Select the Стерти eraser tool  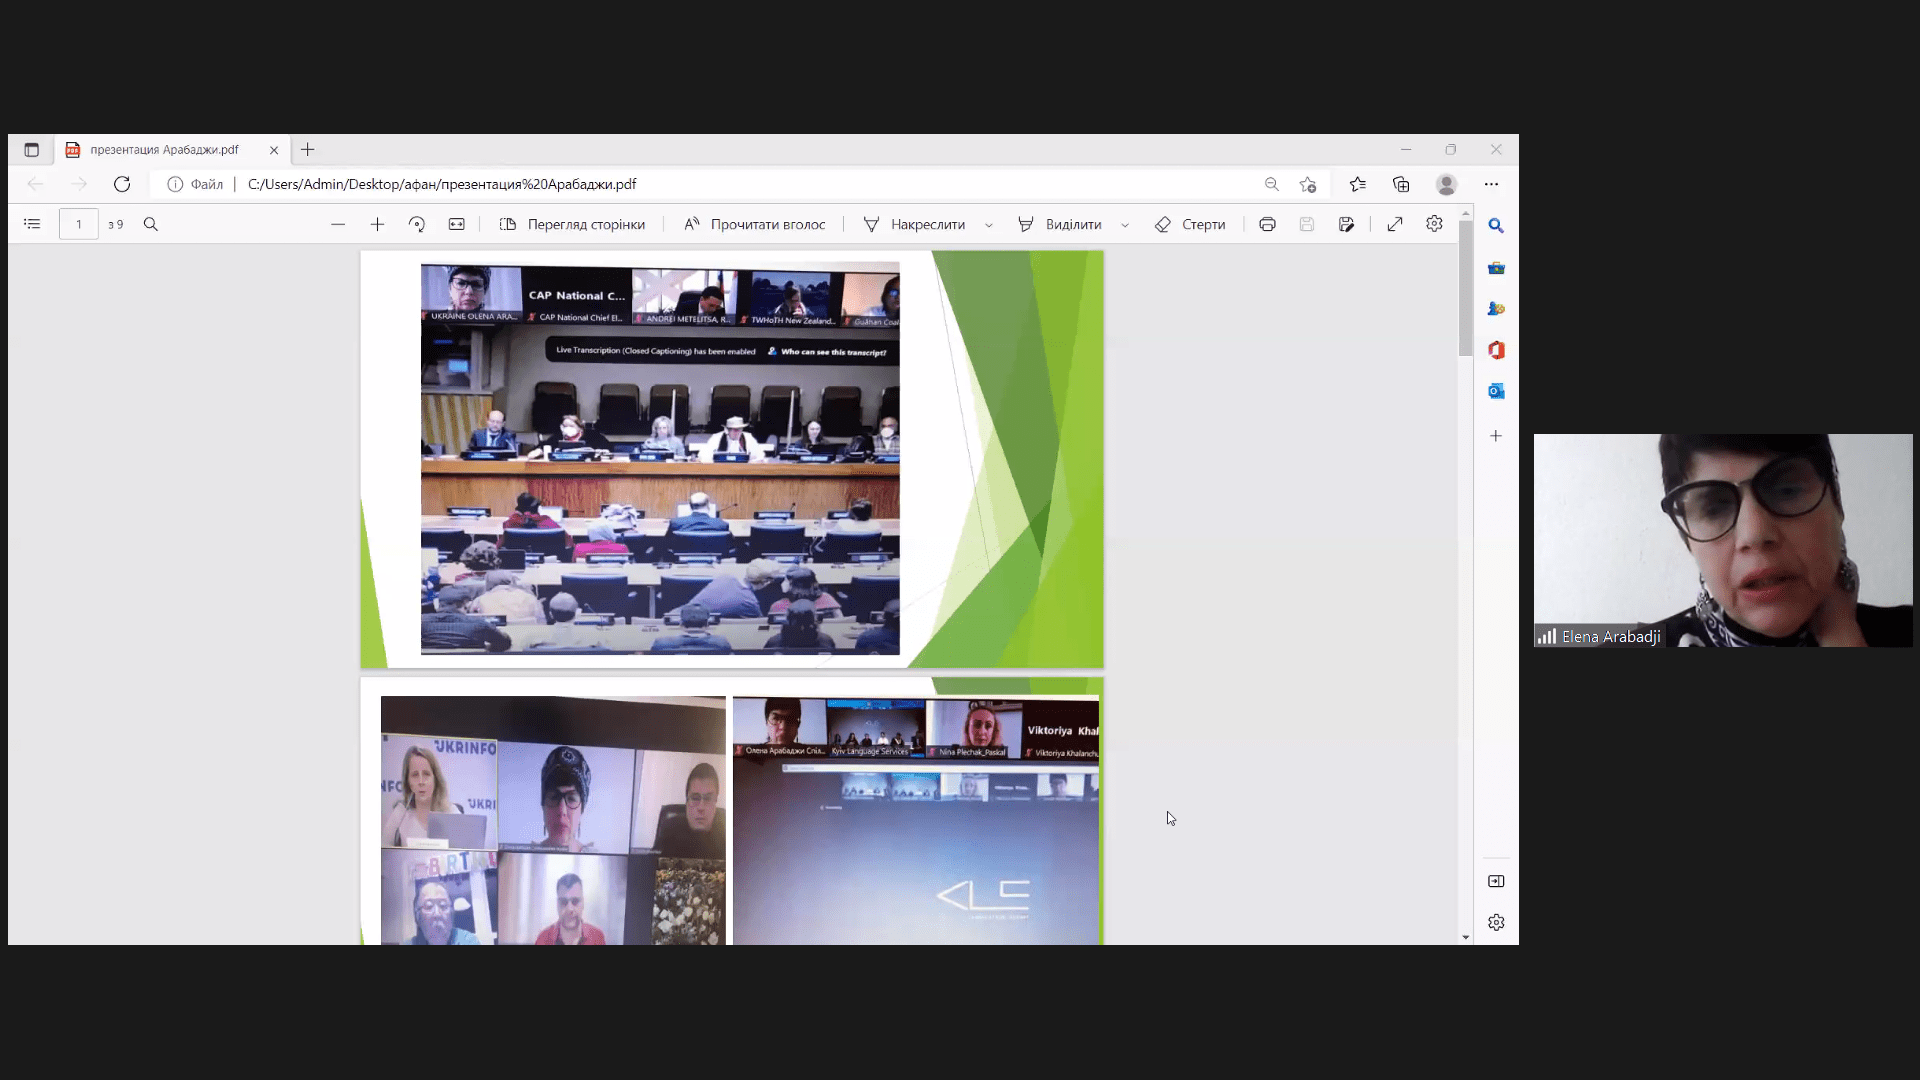point(1190,224)
